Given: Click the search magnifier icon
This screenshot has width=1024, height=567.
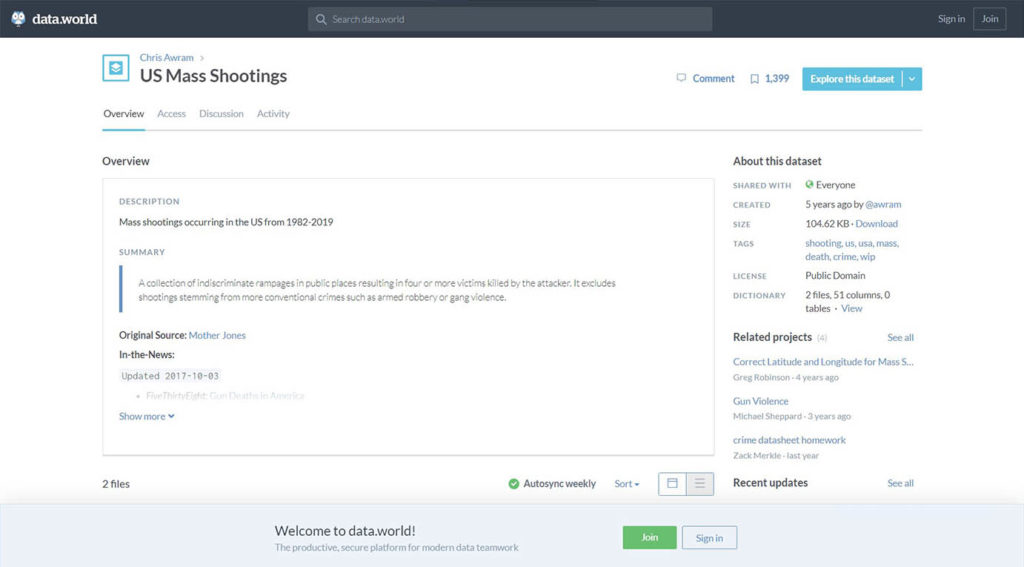Looking at the screenshot, I should (321, 20).
